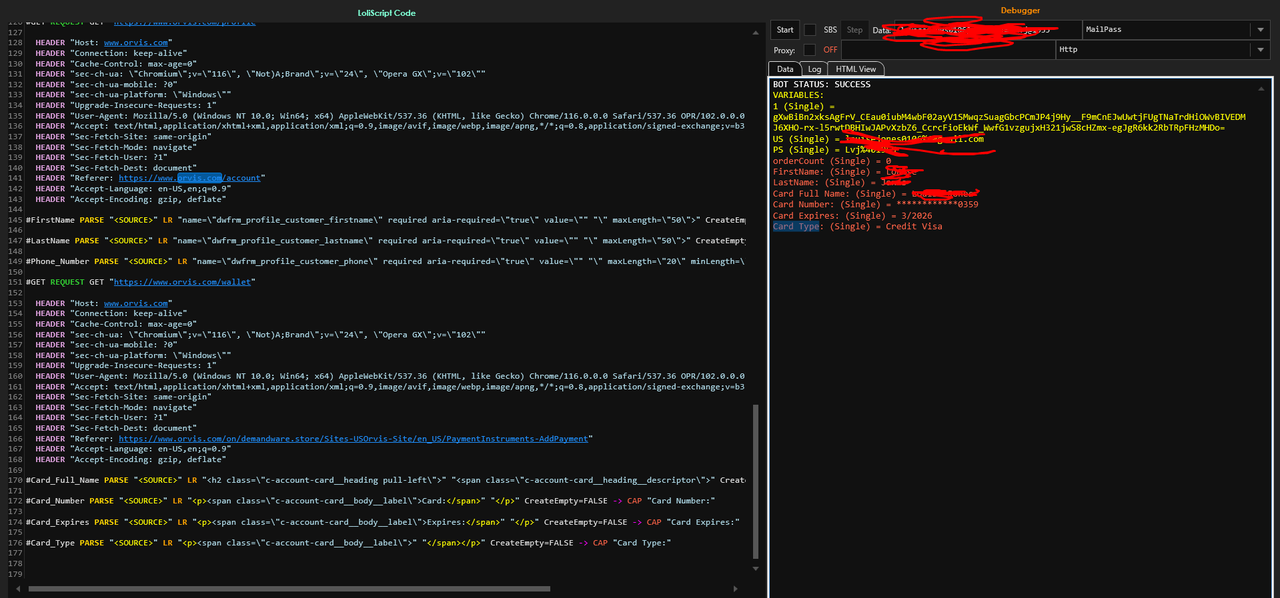
Task: Open the HTML View tab
Action: coord(856,69)
